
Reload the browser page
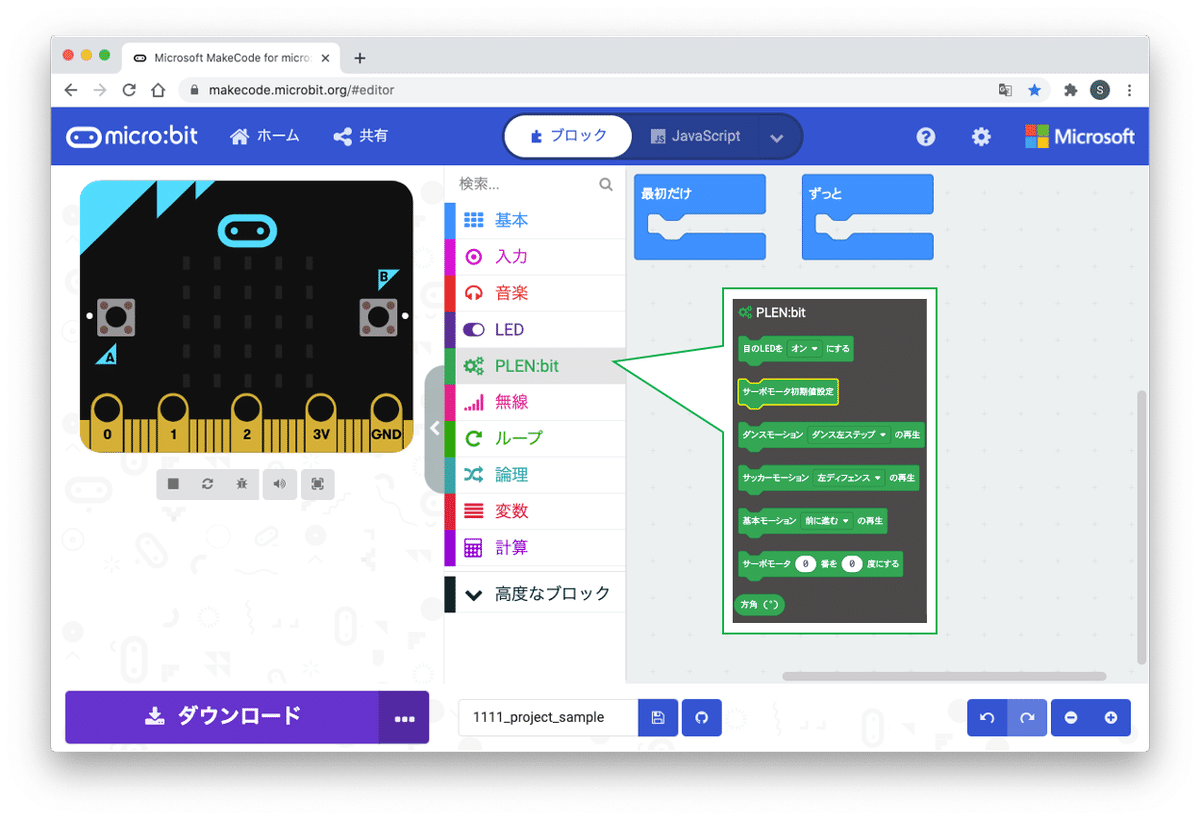129,90
